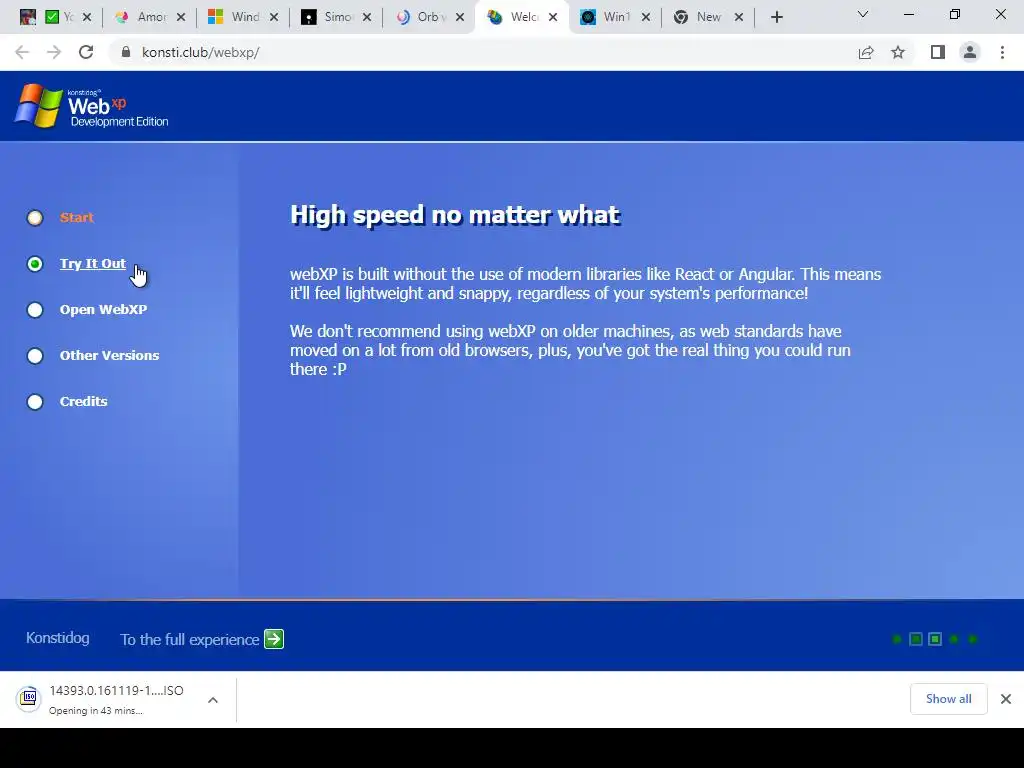The width and height of the screenshot is (1024, 768).
Task: Select the Start radio button
Action: [35, 217]
